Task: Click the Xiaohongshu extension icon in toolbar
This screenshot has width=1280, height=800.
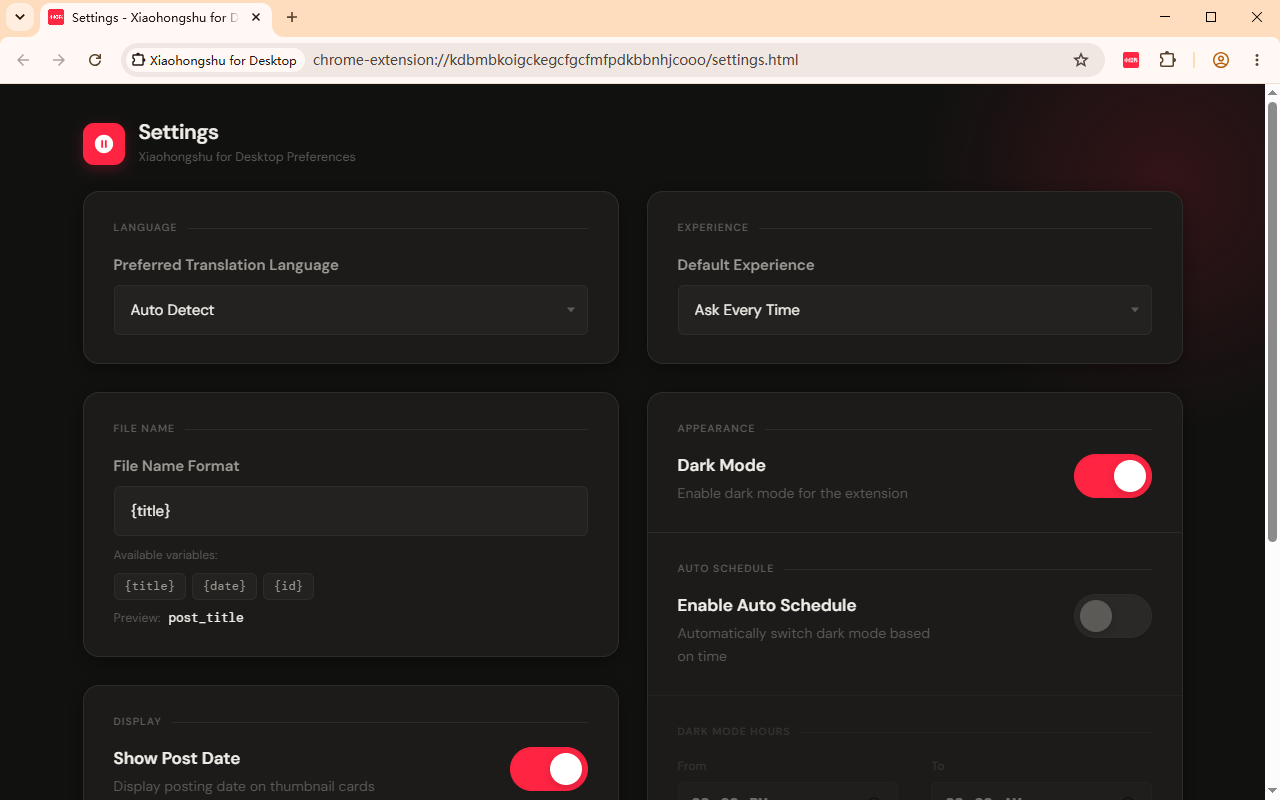Action: (1131, 60)
